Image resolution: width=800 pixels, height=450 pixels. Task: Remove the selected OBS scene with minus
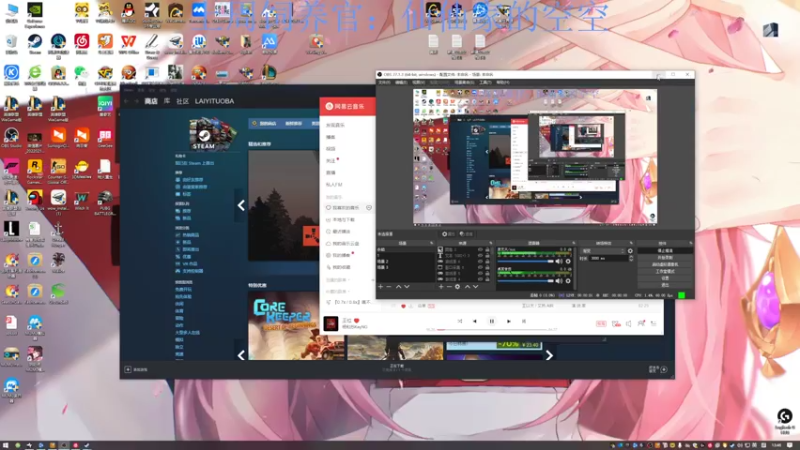tap(389, 287)
